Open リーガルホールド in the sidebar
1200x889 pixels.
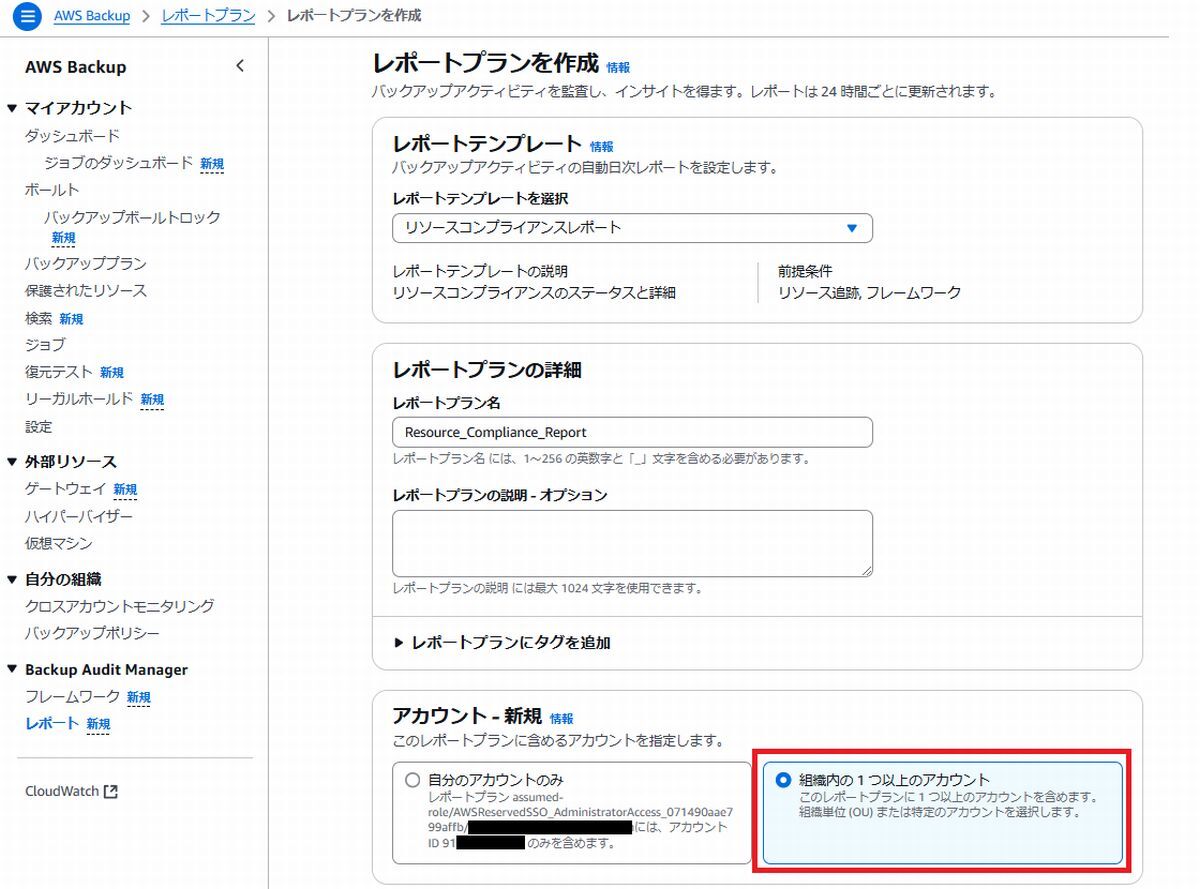pos(79,399)
